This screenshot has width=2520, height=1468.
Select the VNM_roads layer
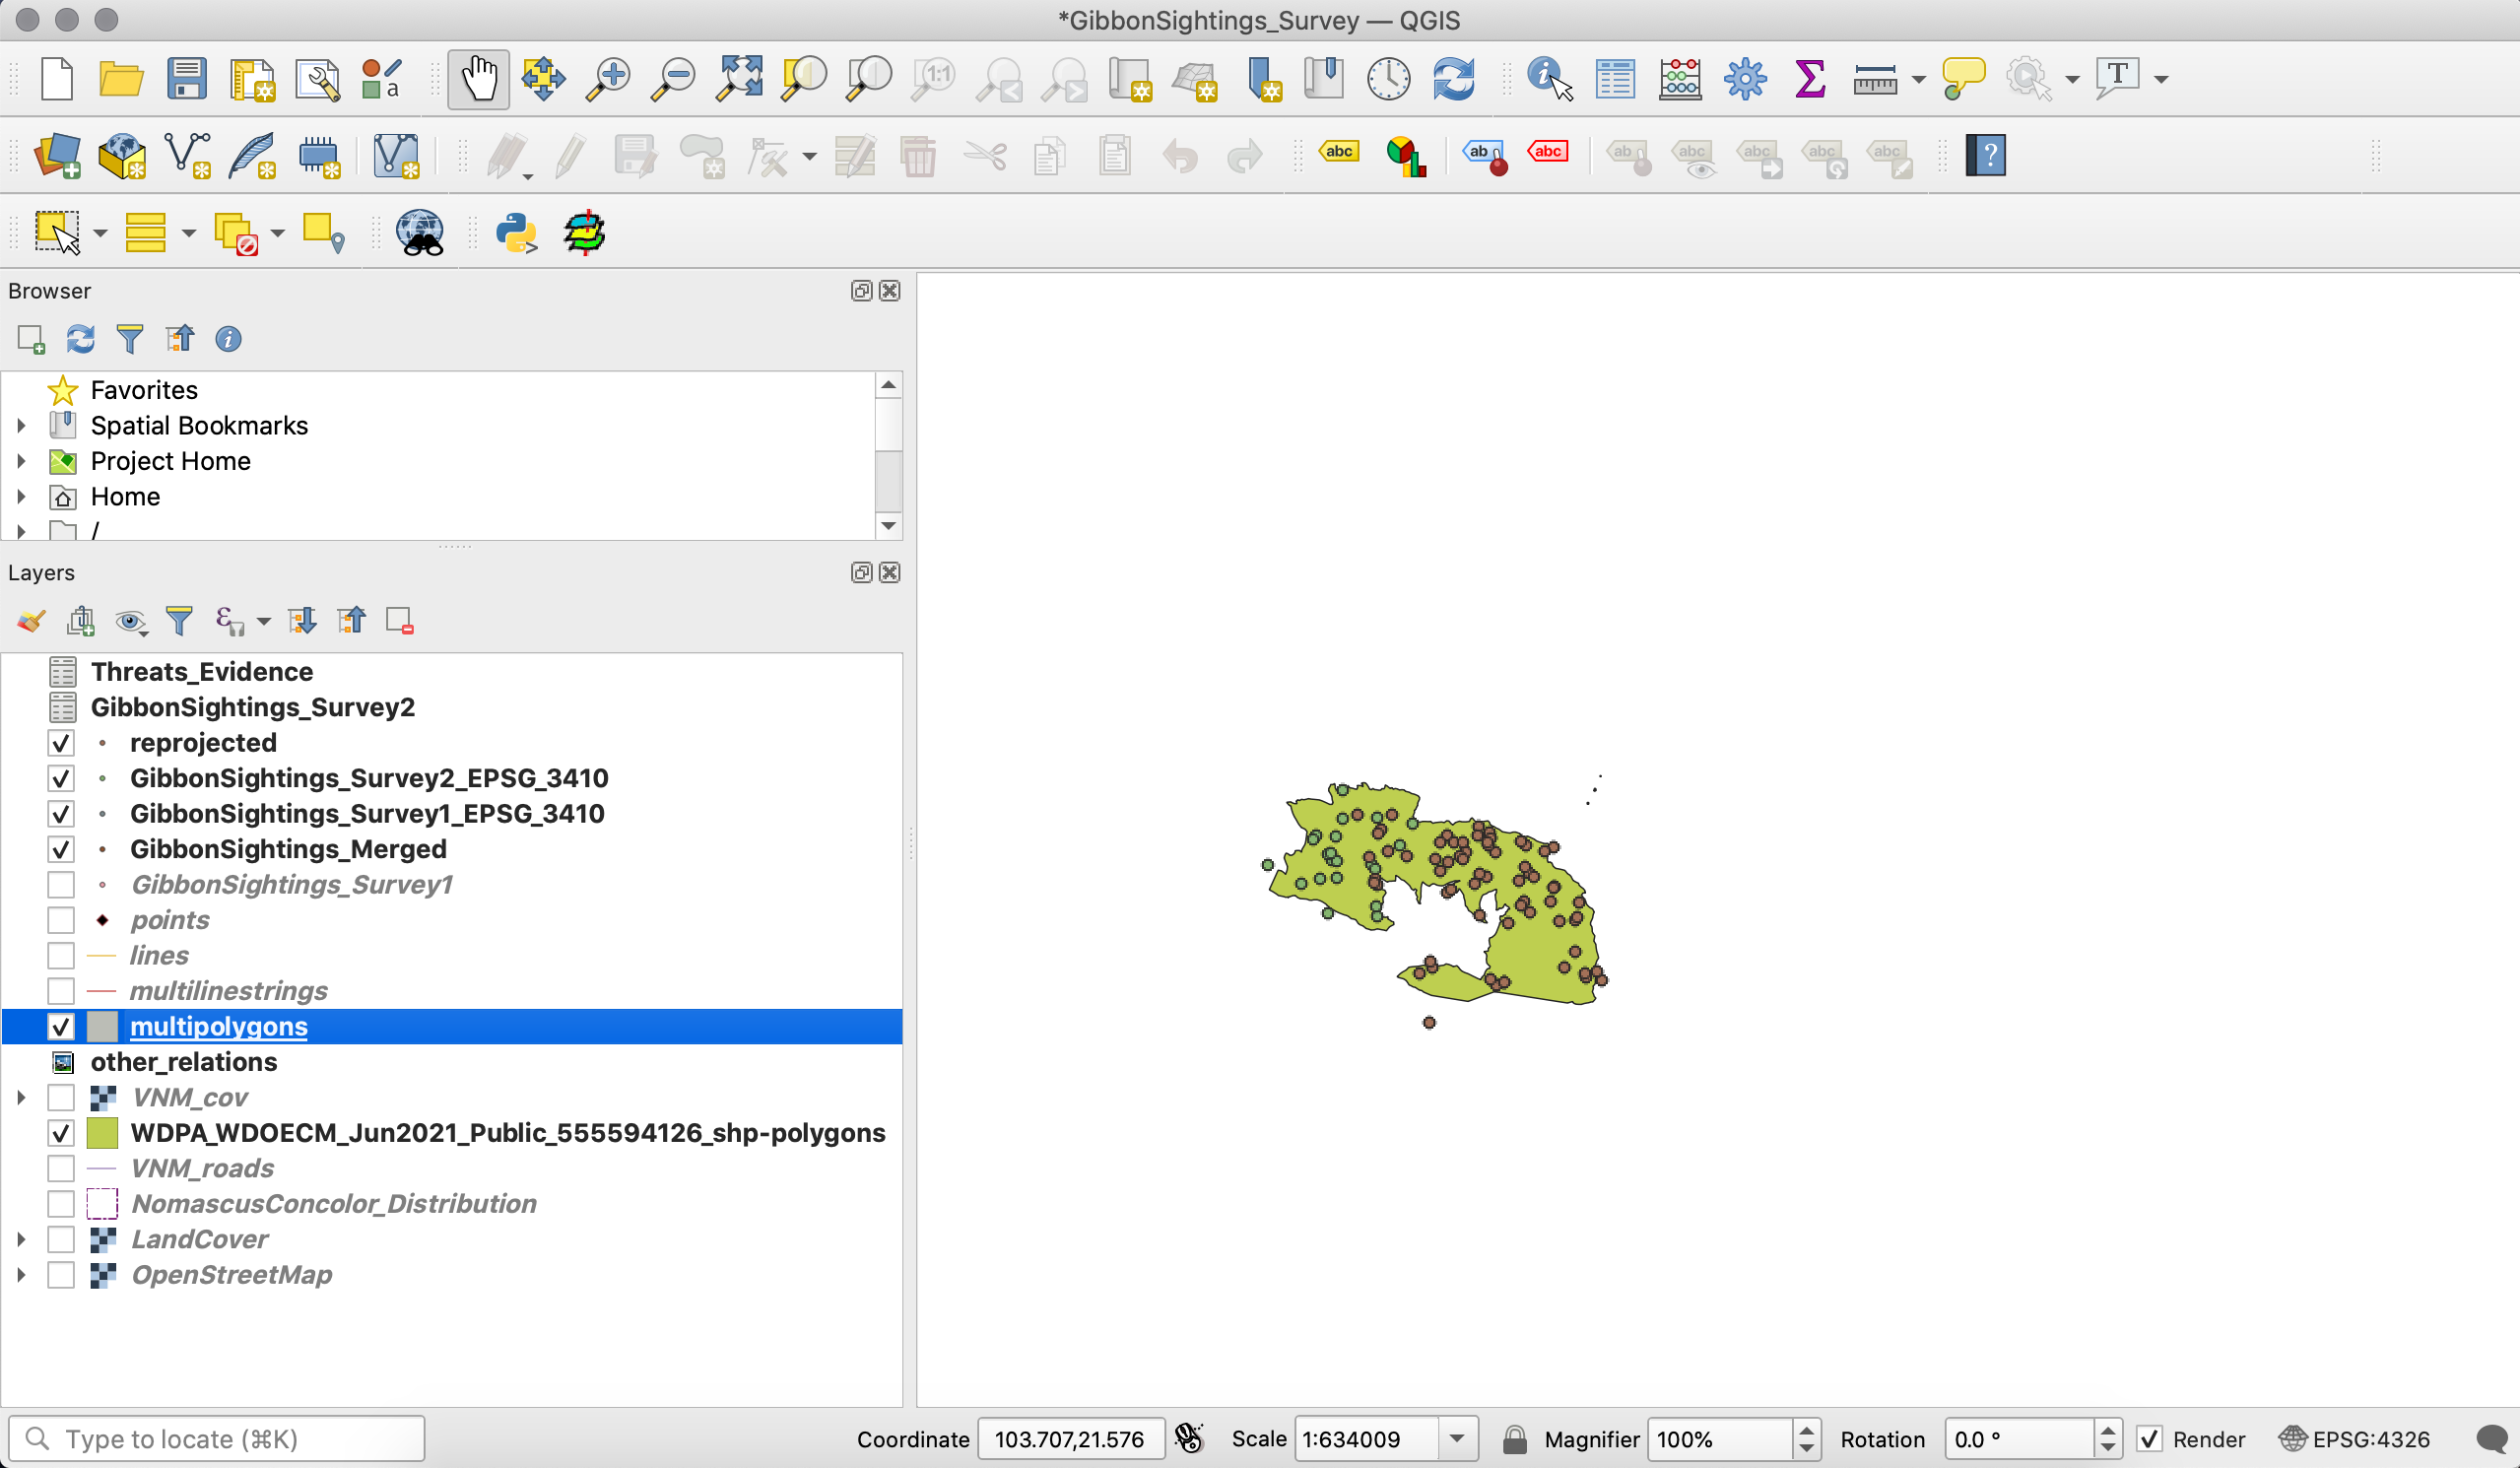click(202, 1169)
